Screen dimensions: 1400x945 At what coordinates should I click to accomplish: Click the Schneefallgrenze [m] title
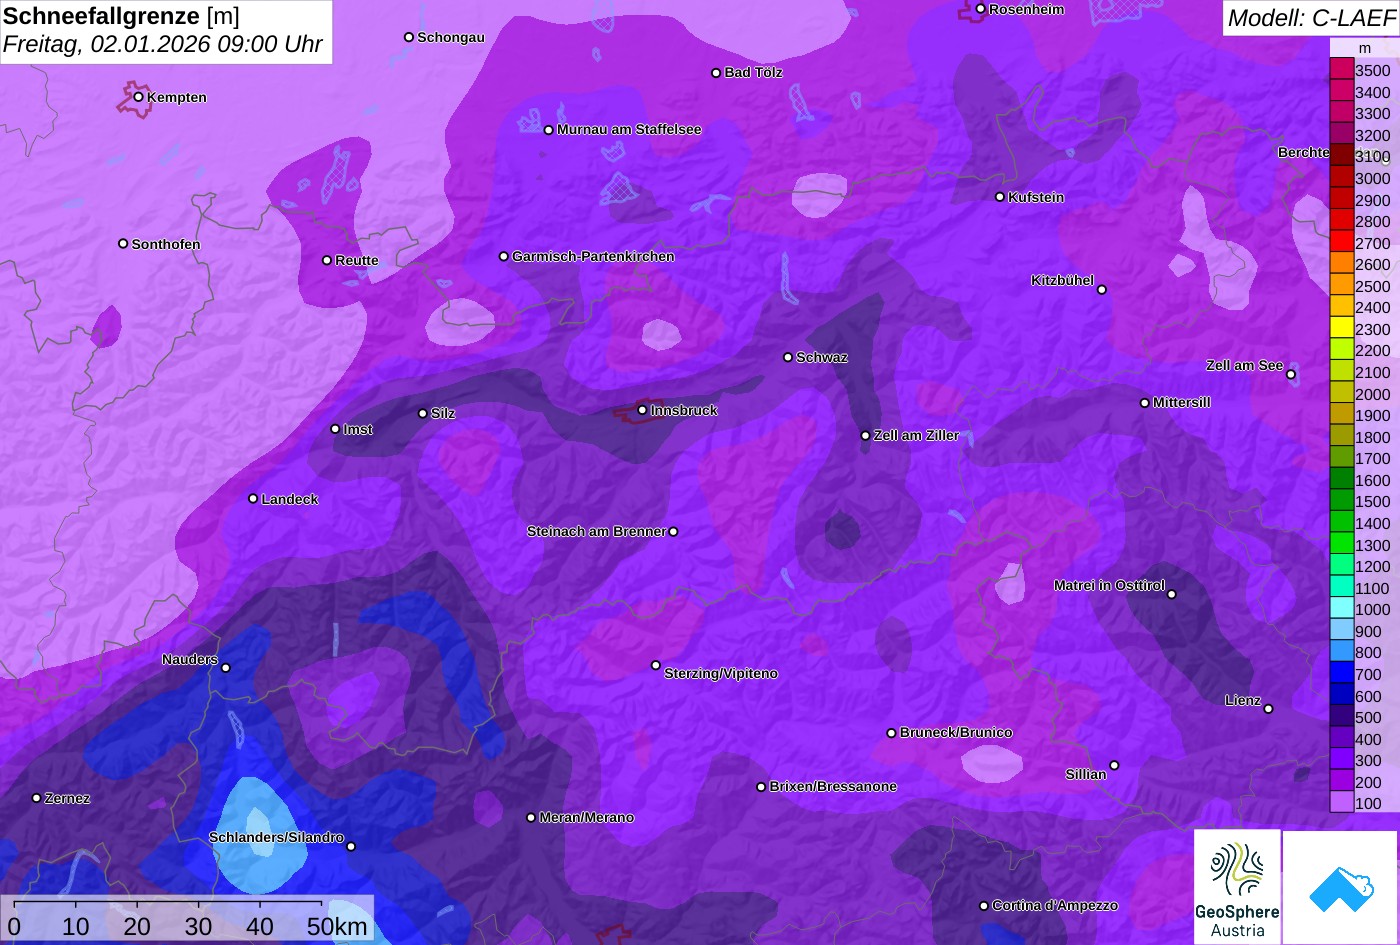pyautogui.click(x=122, y=16)
